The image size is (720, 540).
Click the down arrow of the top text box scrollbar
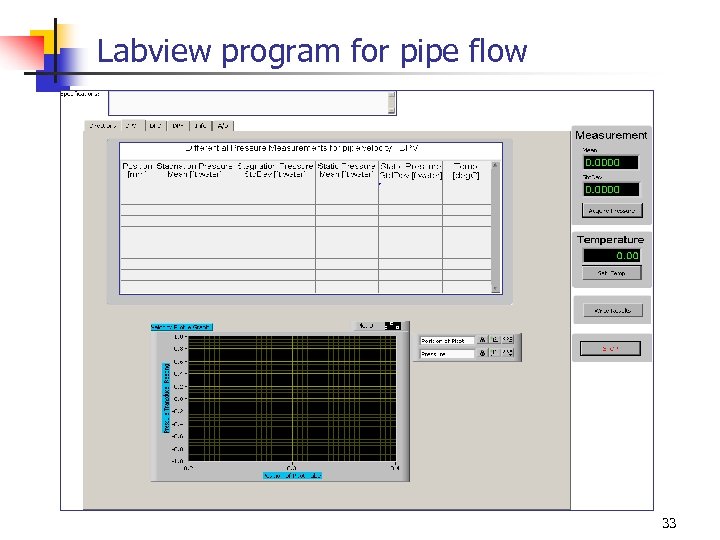(392, 110)
